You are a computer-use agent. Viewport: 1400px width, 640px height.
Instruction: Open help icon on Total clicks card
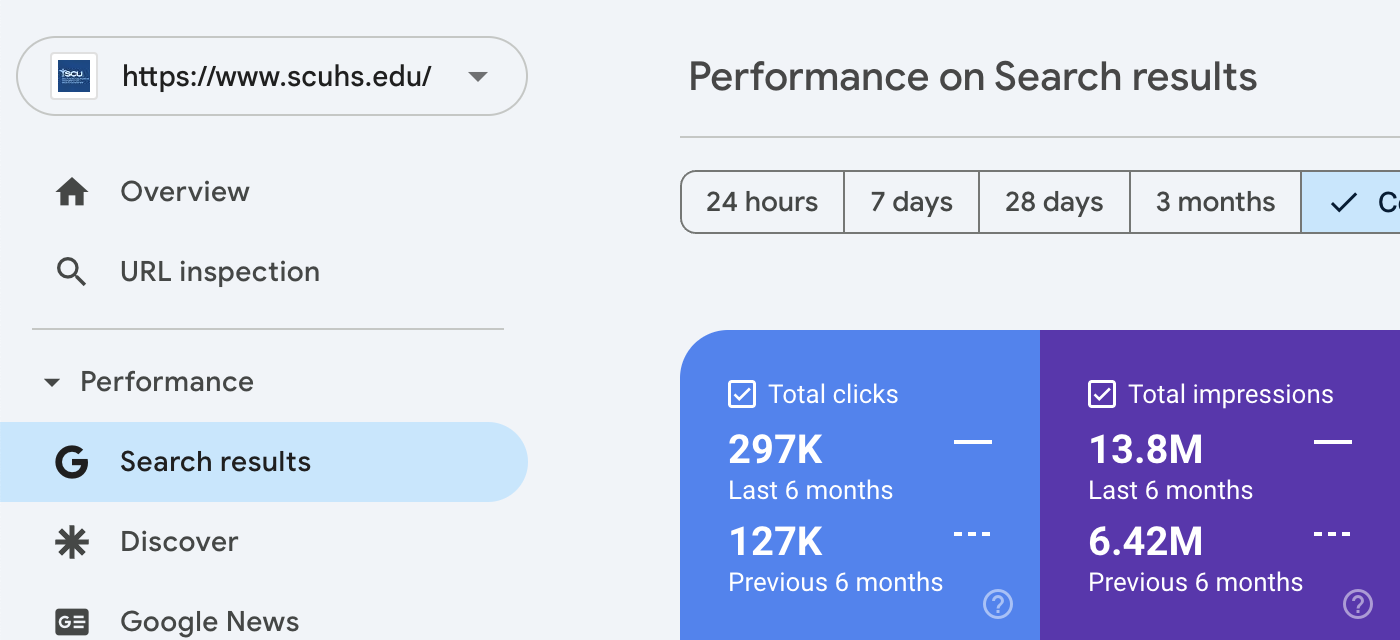coord(998,604)
